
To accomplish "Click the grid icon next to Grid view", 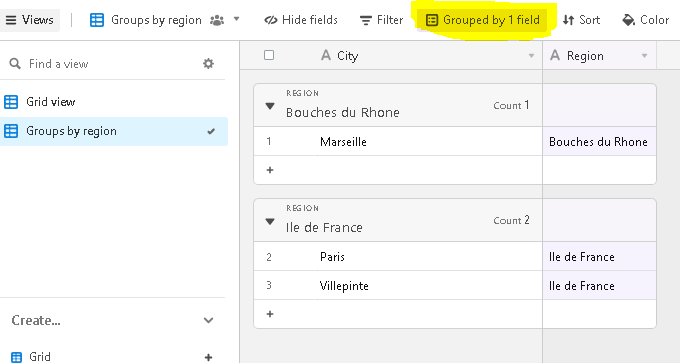I will tap(11, 102).
